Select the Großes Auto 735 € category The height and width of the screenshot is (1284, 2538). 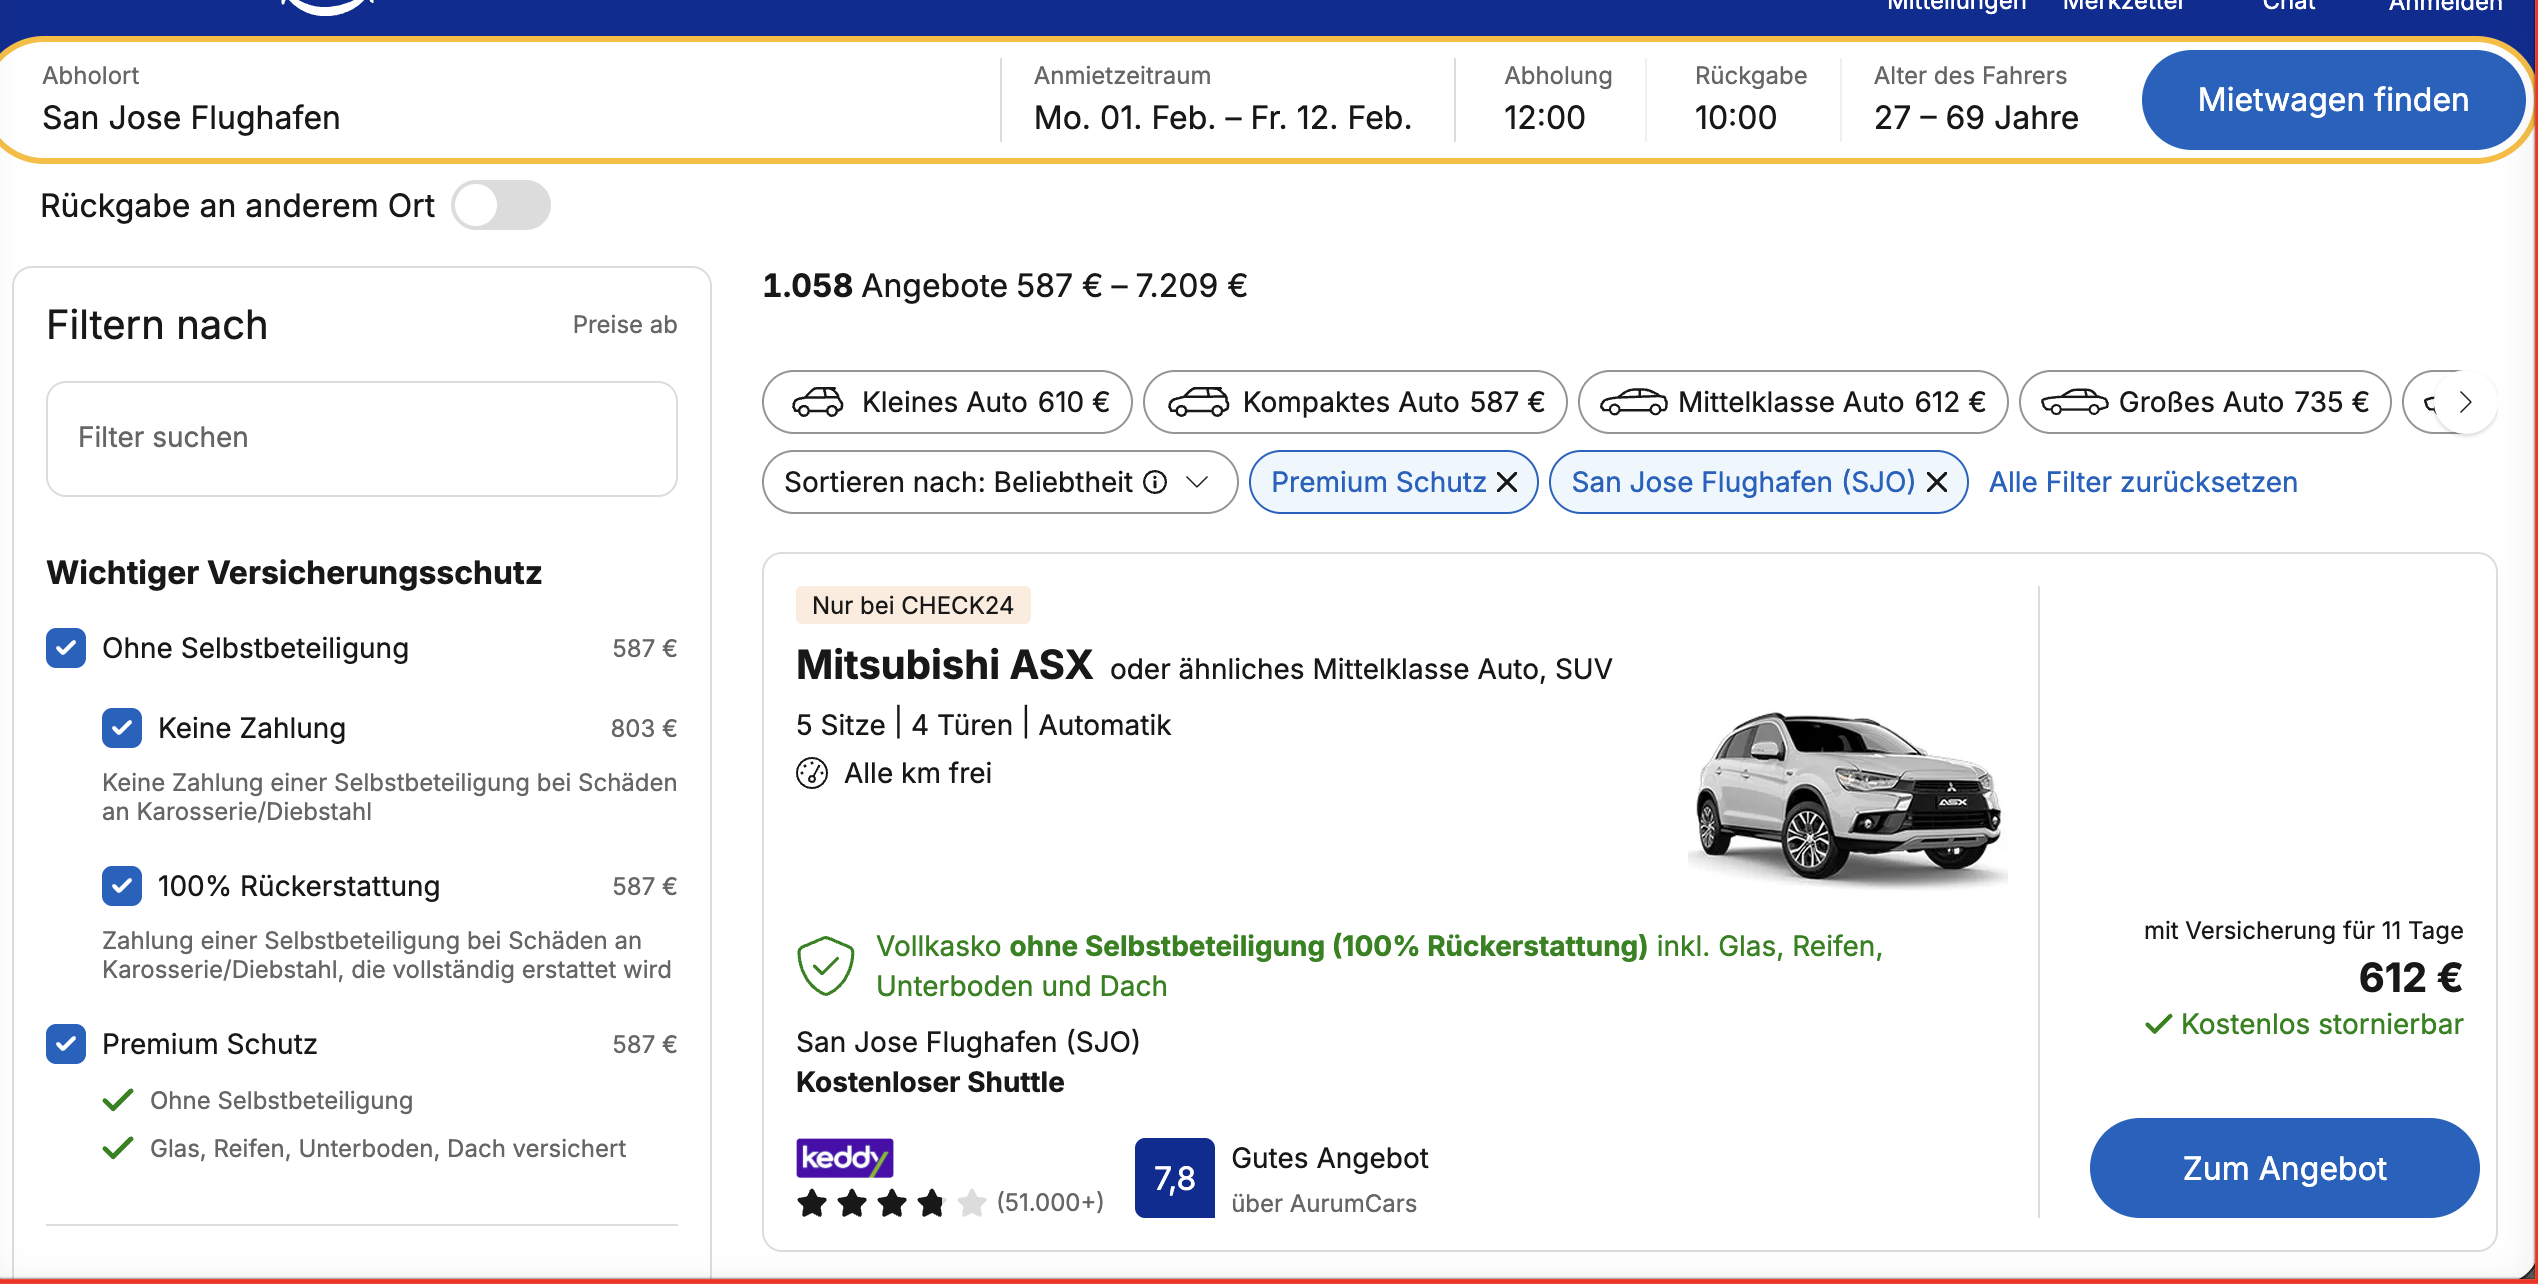(x=2205, y=402)
